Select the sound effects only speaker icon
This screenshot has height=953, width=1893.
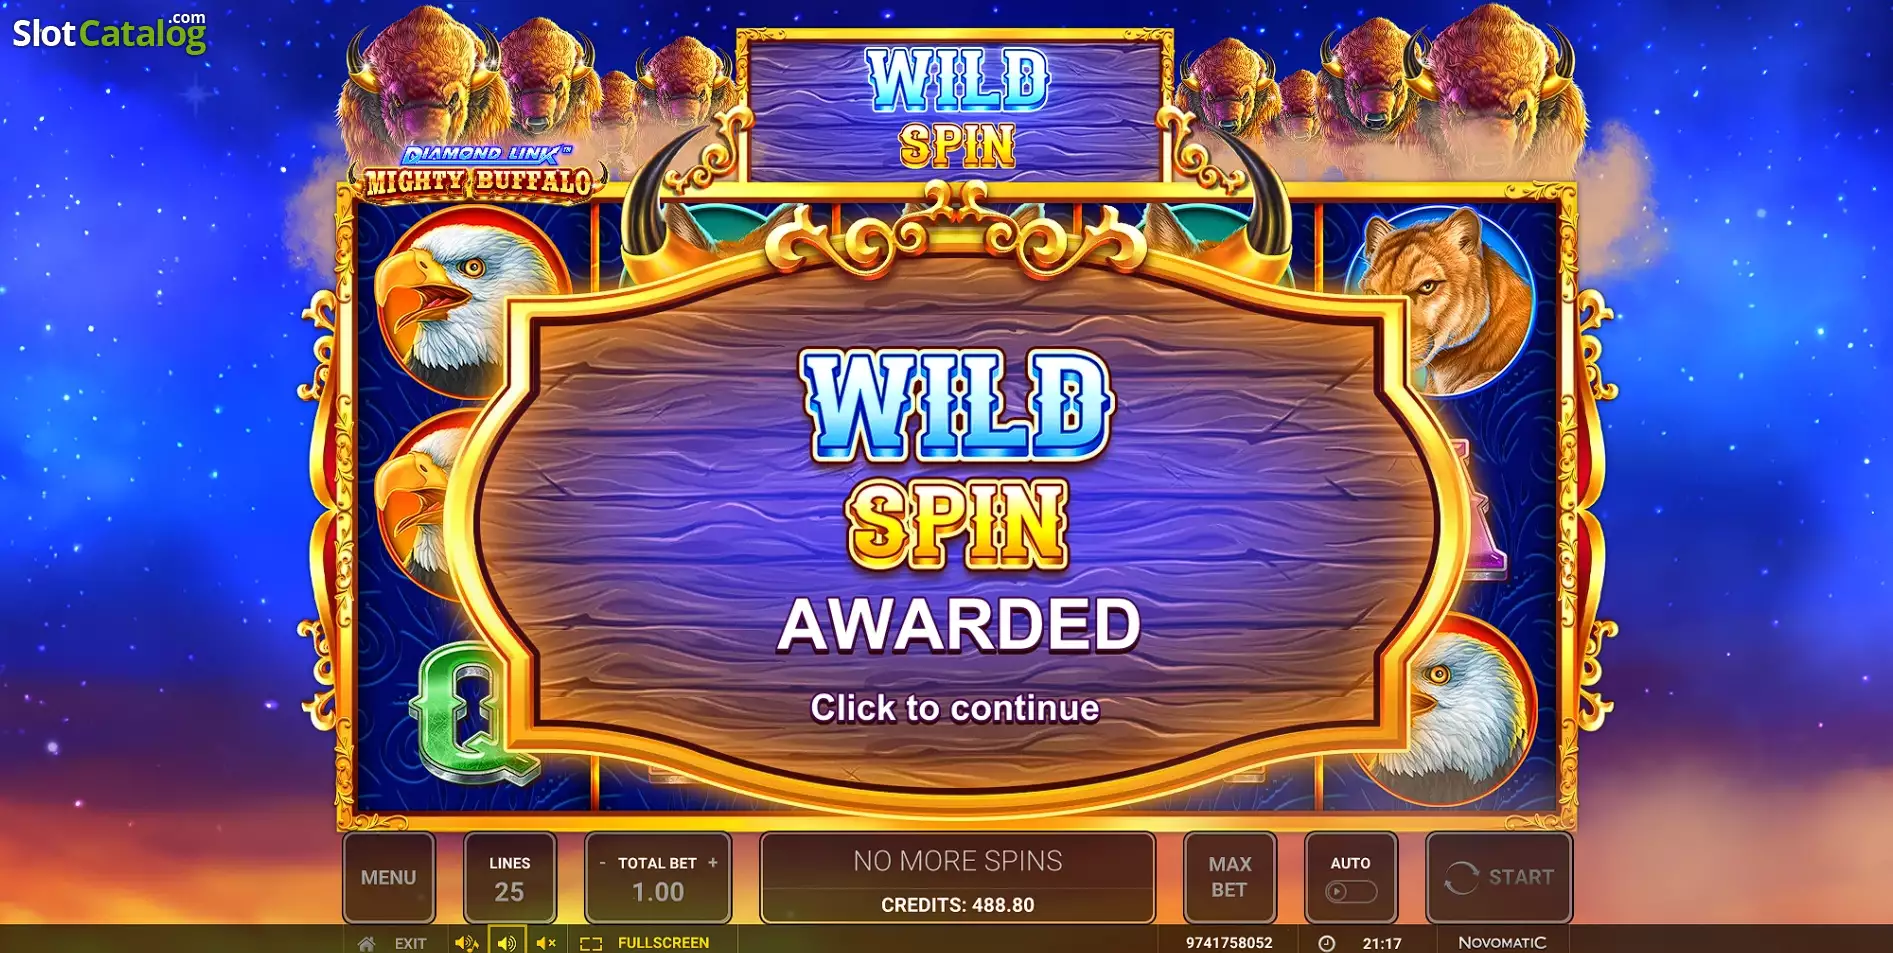[x=507, y=943]
